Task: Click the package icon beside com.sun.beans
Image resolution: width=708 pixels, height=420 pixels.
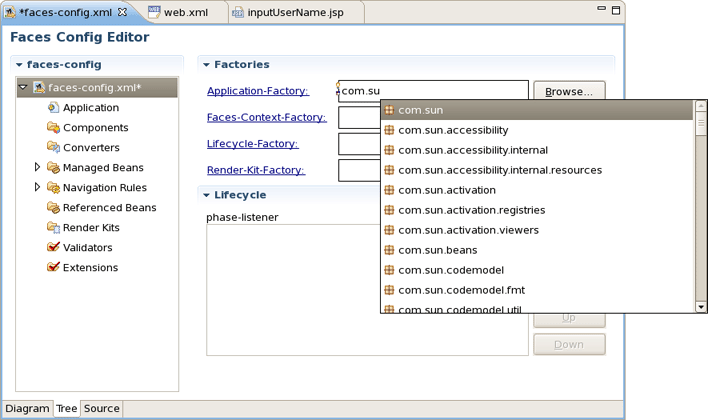Action: [x=389, y=250]
